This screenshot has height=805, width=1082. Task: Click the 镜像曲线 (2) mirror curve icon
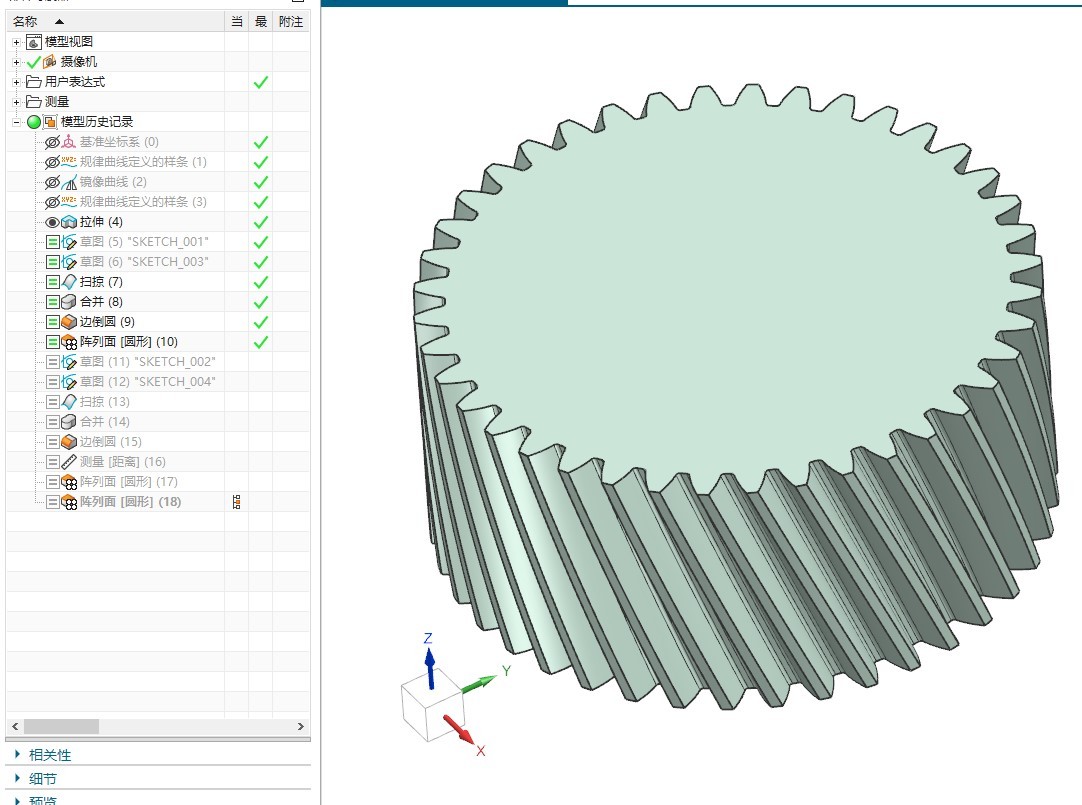[x=69, y=182]
